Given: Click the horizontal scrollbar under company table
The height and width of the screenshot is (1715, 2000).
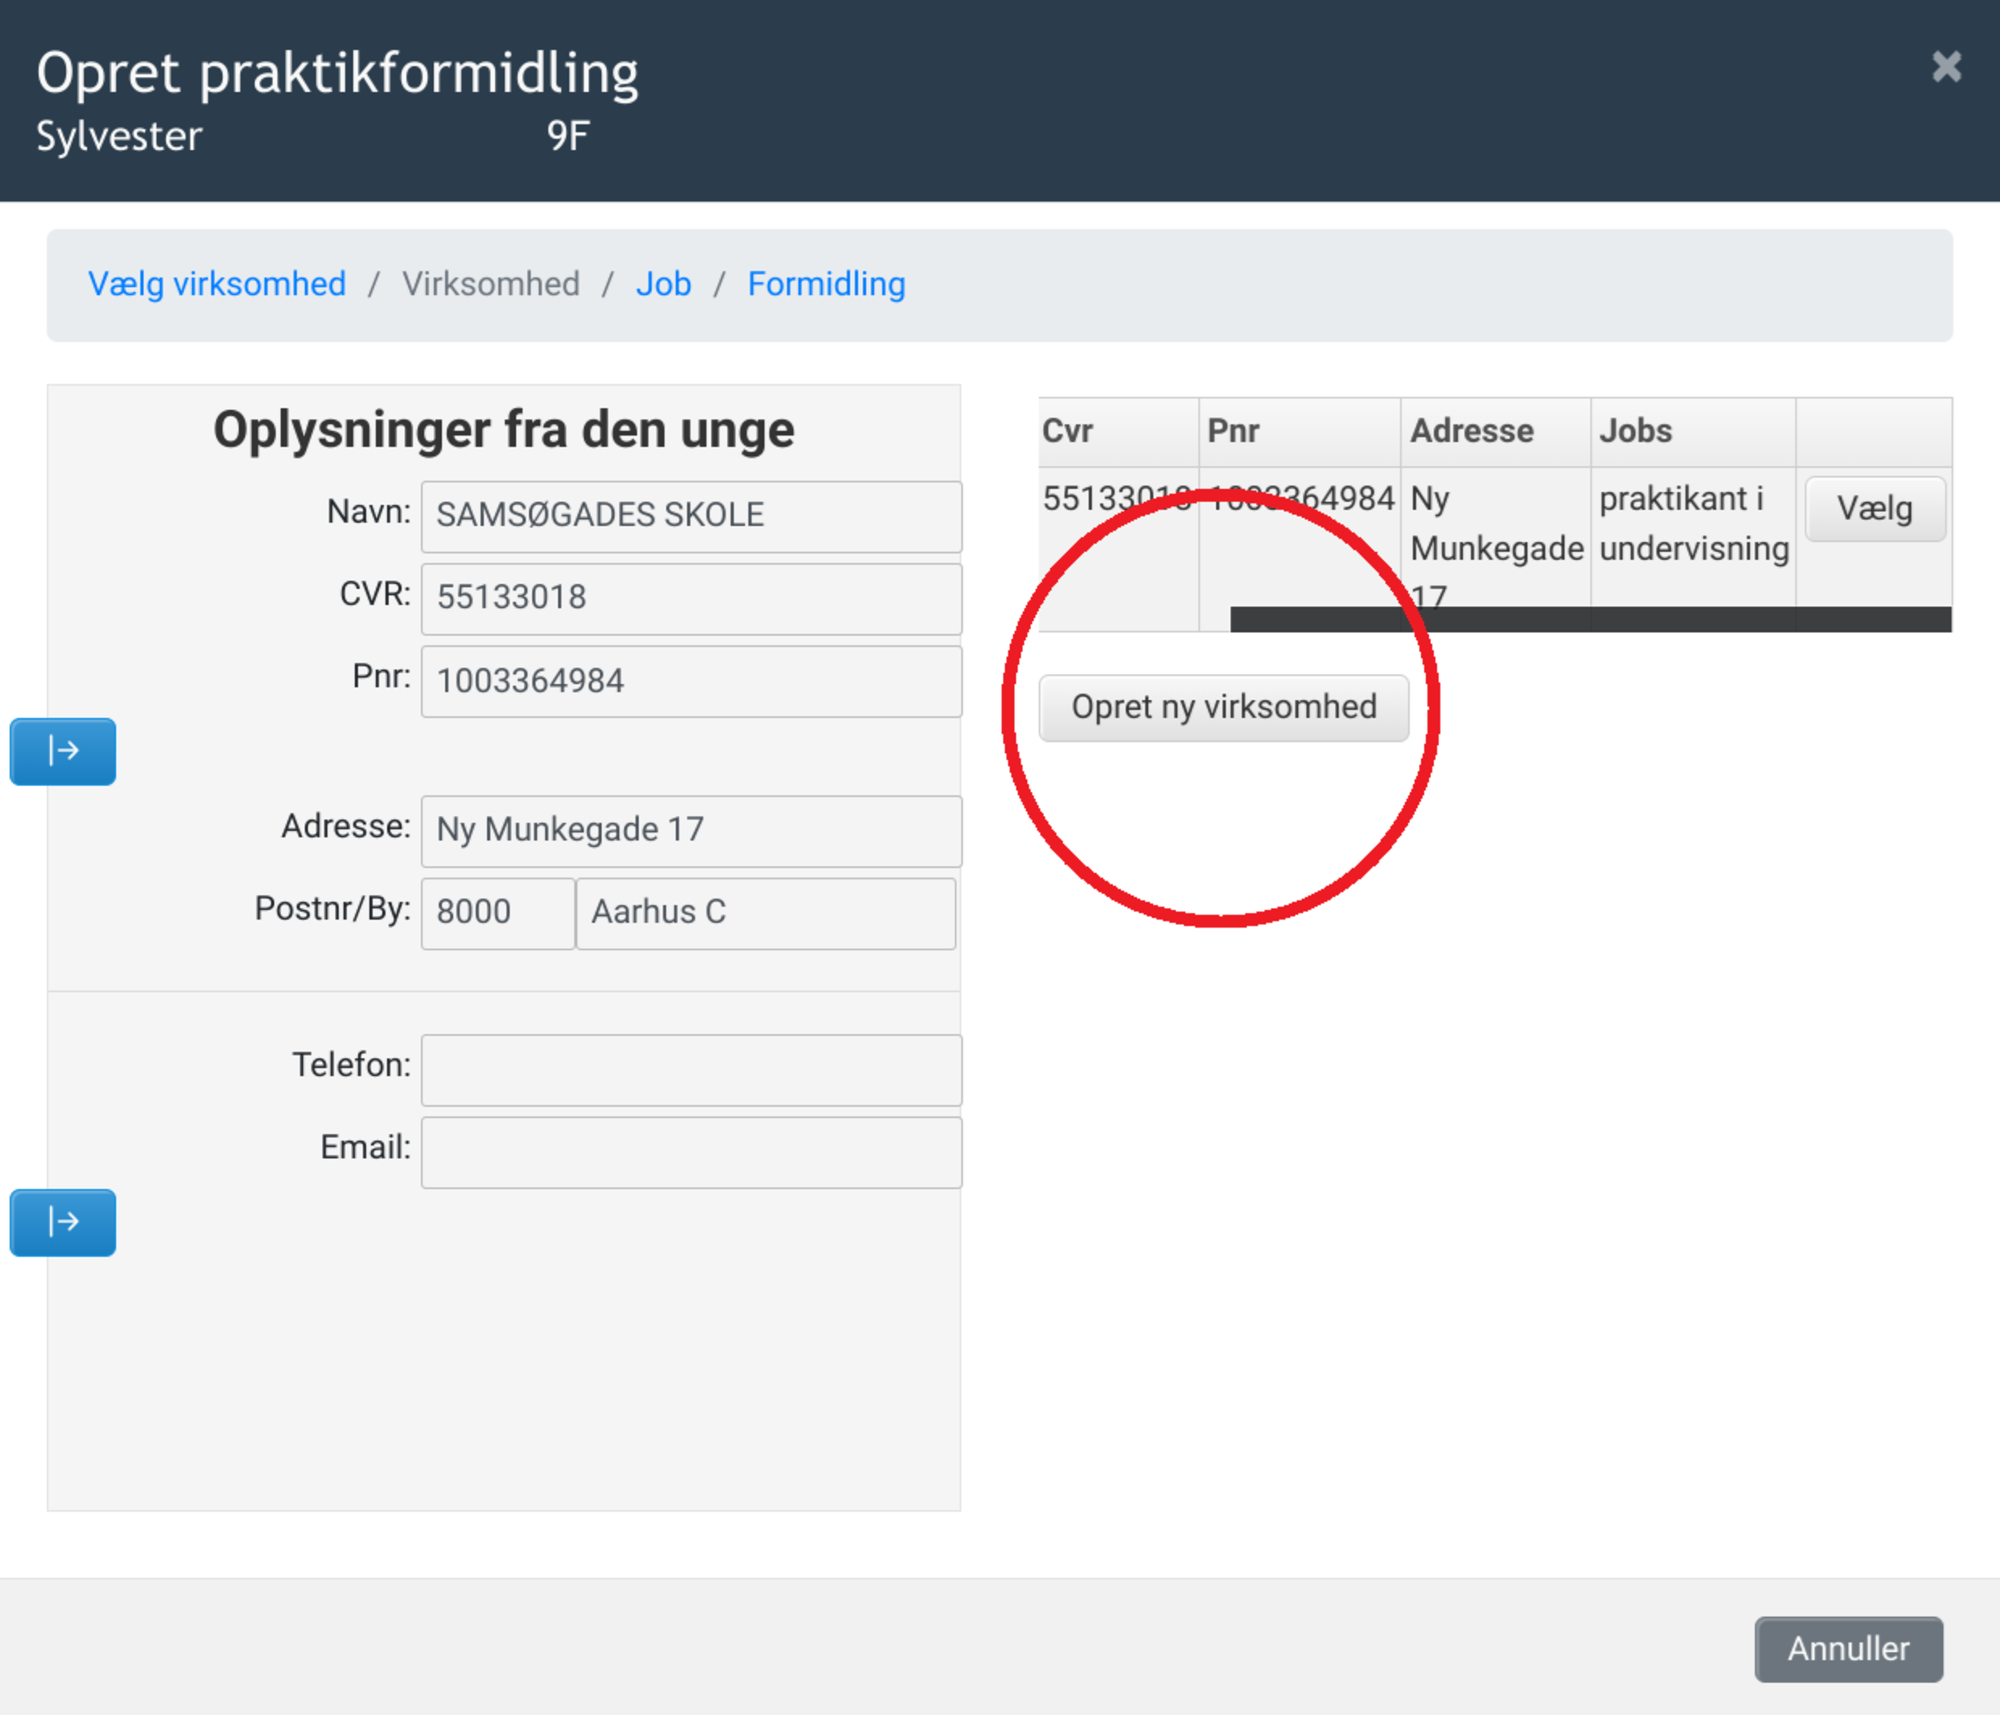Looking at the screenshot, I should [1590, 619].
